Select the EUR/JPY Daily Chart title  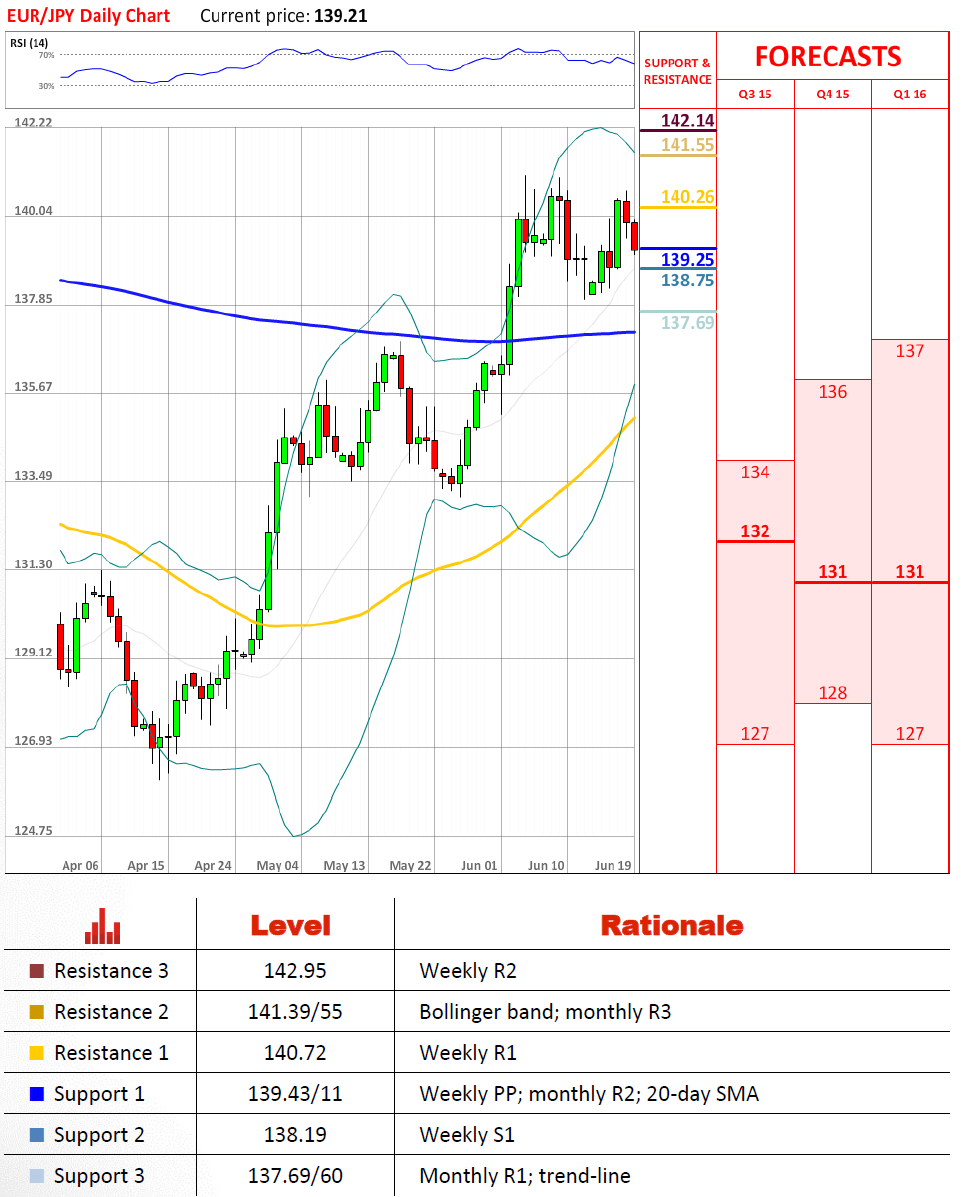[x=89, y=16]
